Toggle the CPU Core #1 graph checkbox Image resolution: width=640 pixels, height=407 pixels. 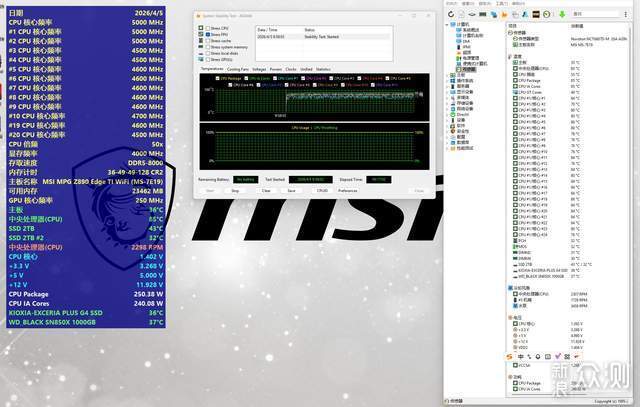pos(275,78)
